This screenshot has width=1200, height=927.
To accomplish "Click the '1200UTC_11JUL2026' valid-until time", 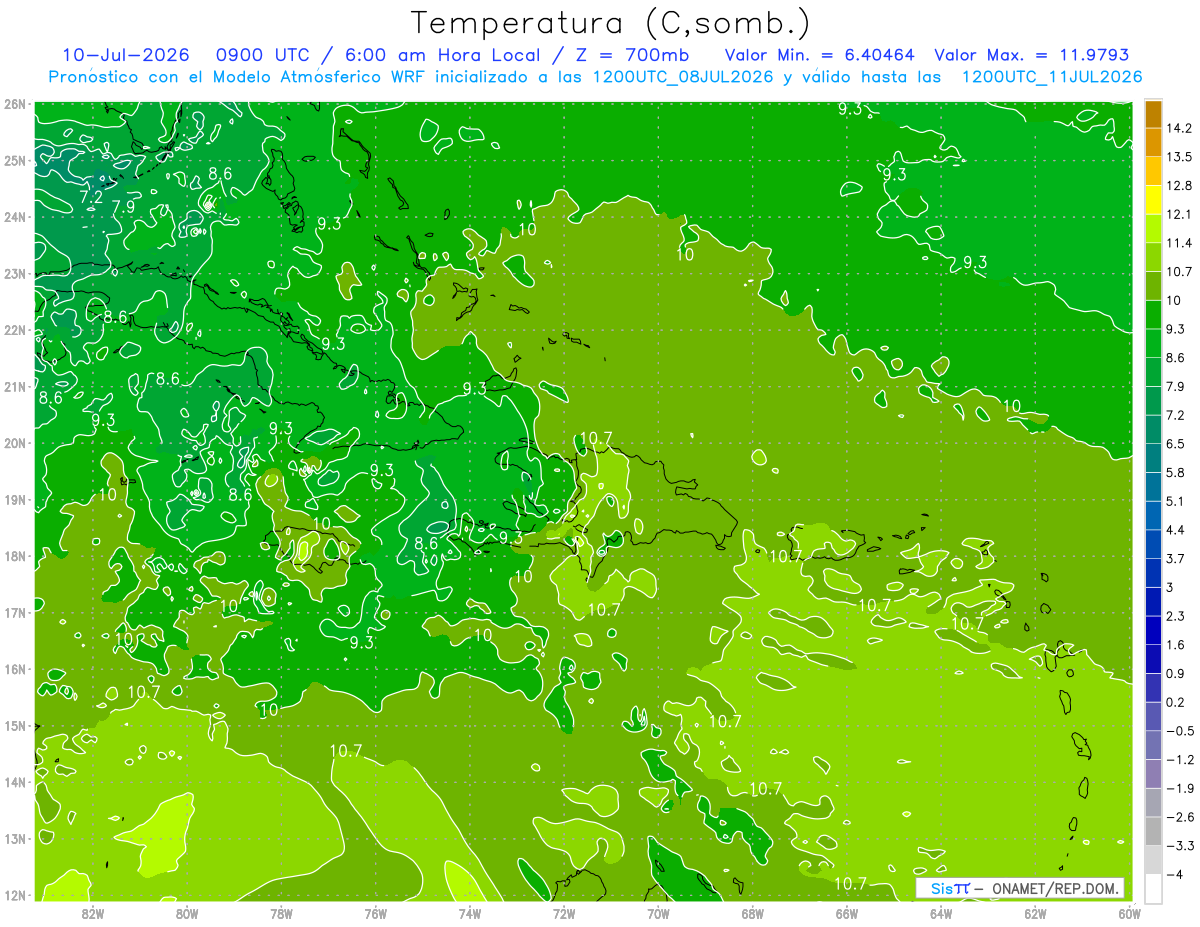I will pos(1052,77).
